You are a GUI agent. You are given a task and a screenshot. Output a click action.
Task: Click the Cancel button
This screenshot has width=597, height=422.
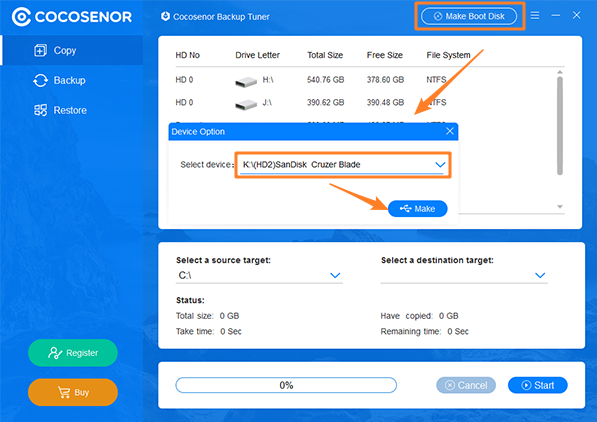tap(466, 385)
